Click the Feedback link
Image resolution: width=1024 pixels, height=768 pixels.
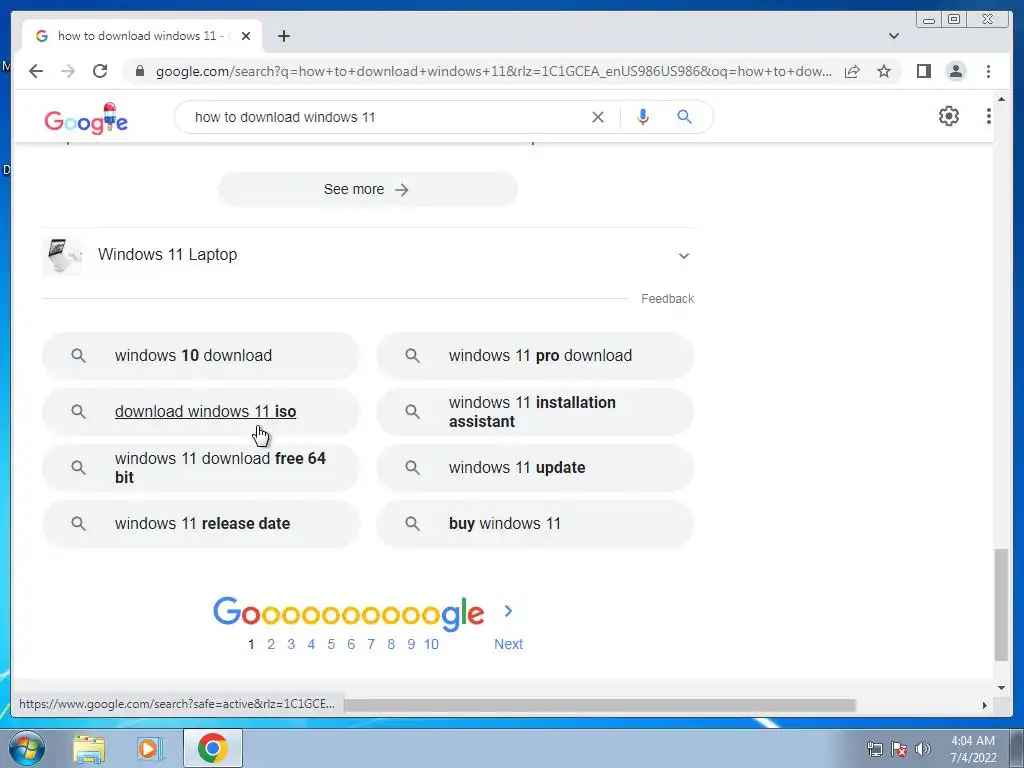pyautogui.click(x=667, y=298)
